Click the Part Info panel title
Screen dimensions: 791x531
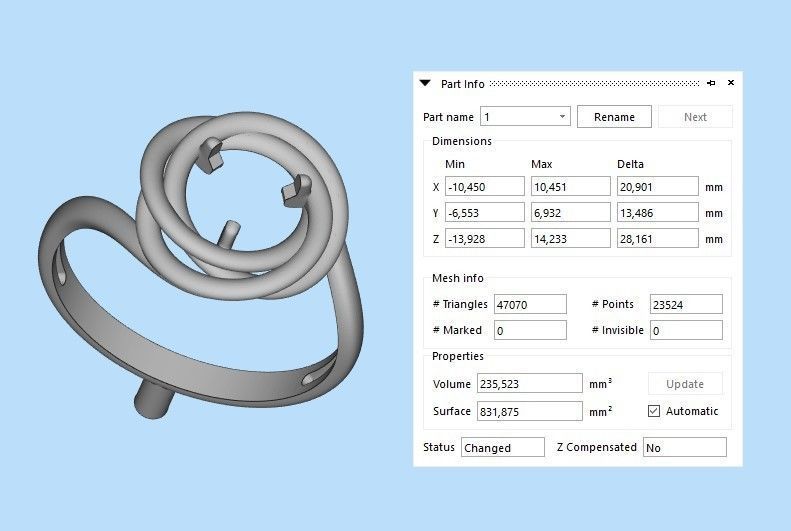pos(462,84)
